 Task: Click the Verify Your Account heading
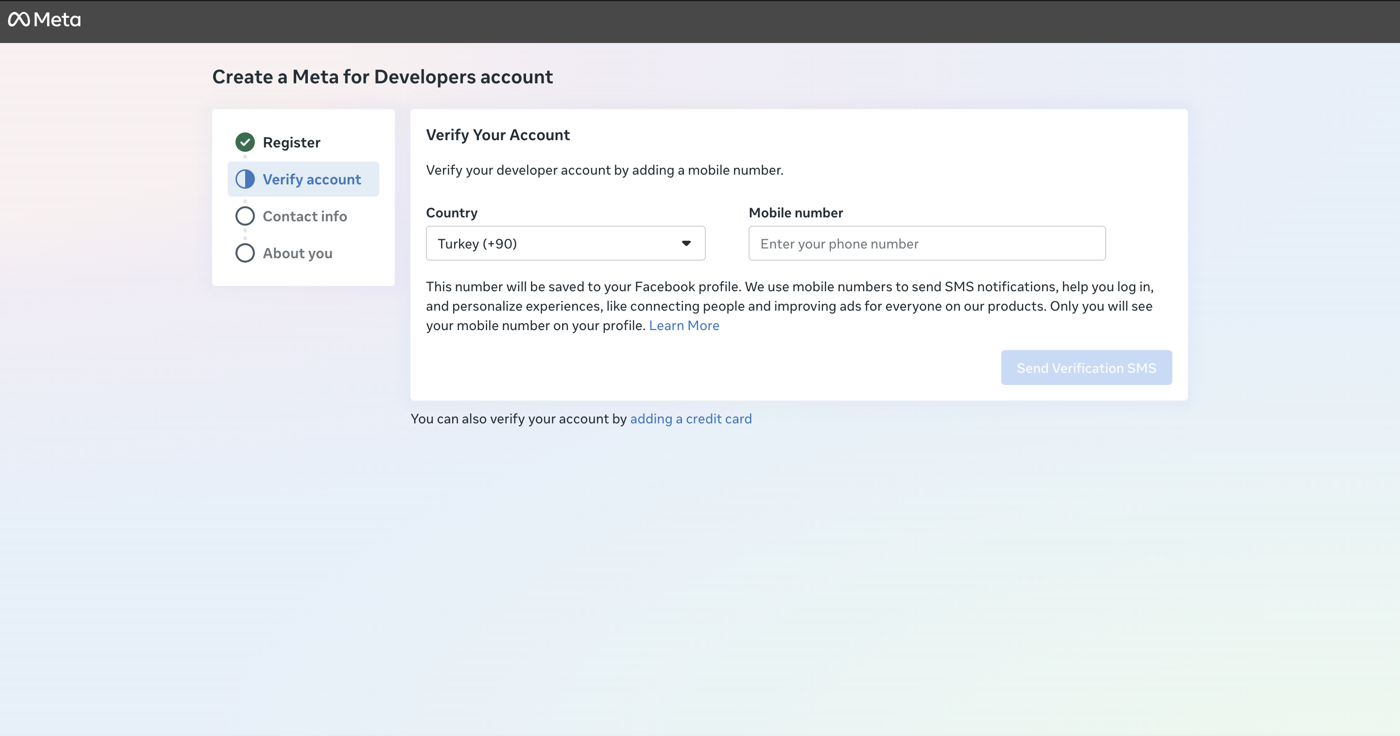coord(498,135)
